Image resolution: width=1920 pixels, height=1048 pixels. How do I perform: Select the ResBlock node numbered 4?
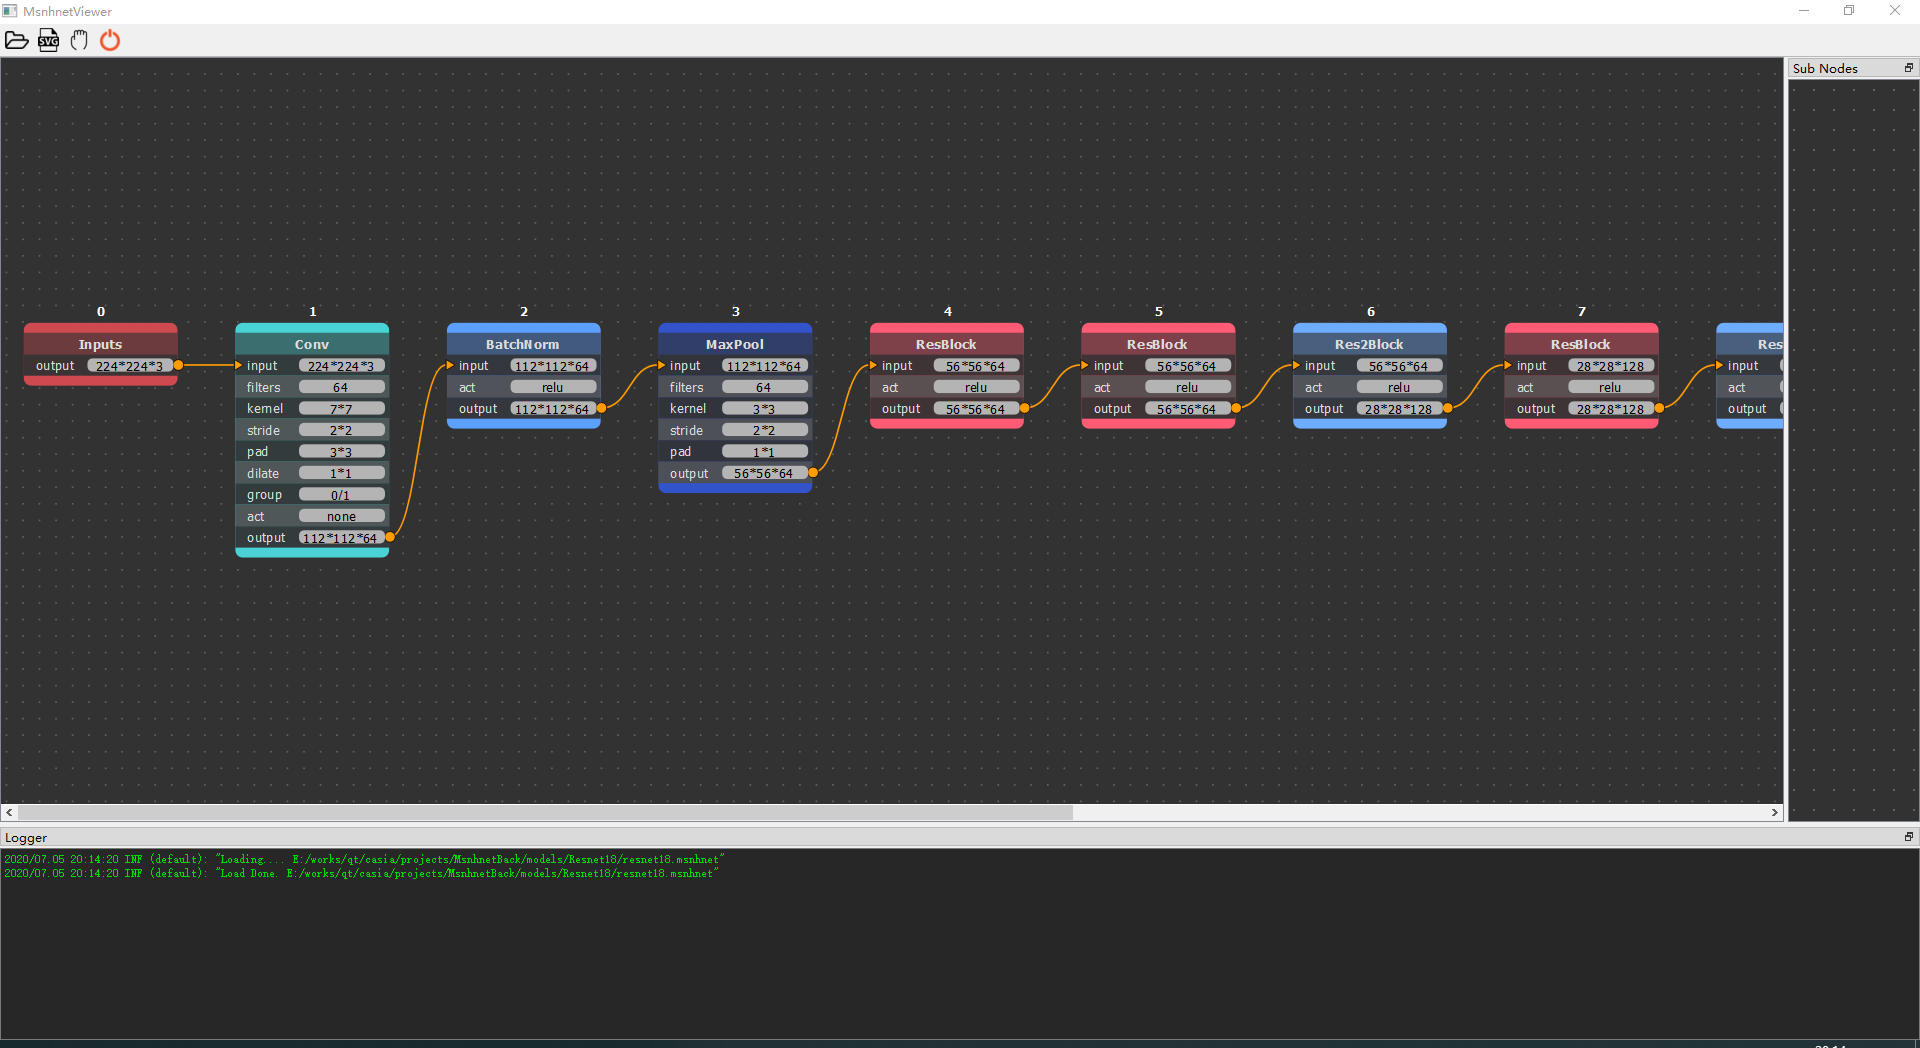[946, 344]
